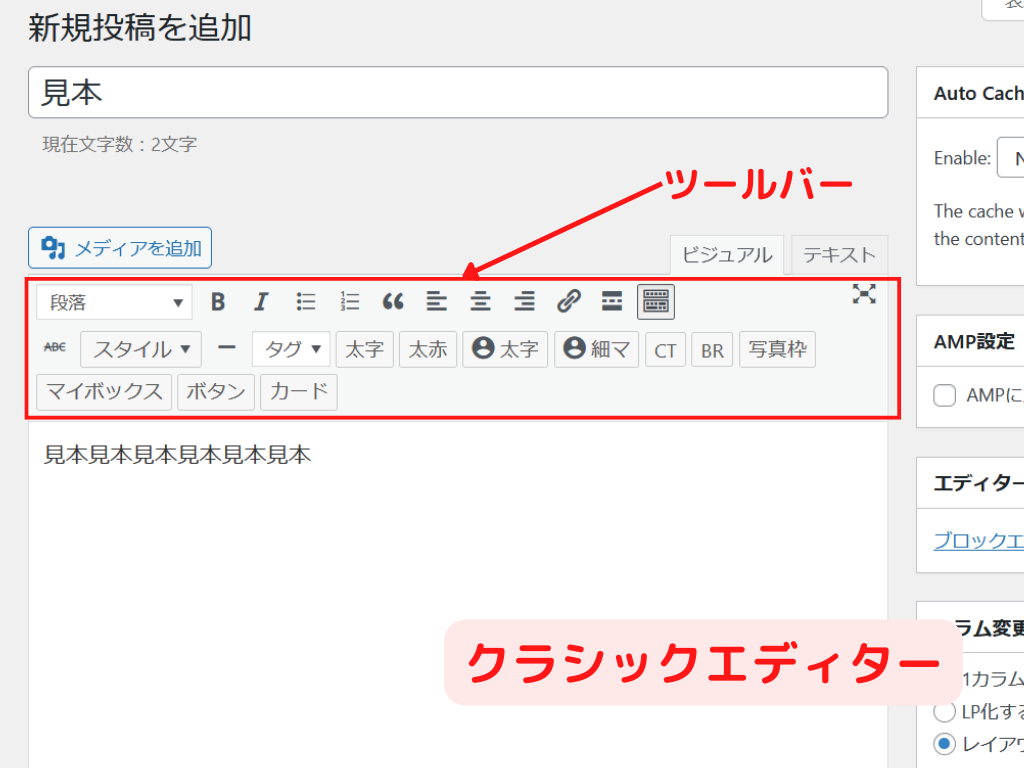This screenshot has height=768, width=1024.
Task: Switch to the テキスト tab
Action: point(839,254)
